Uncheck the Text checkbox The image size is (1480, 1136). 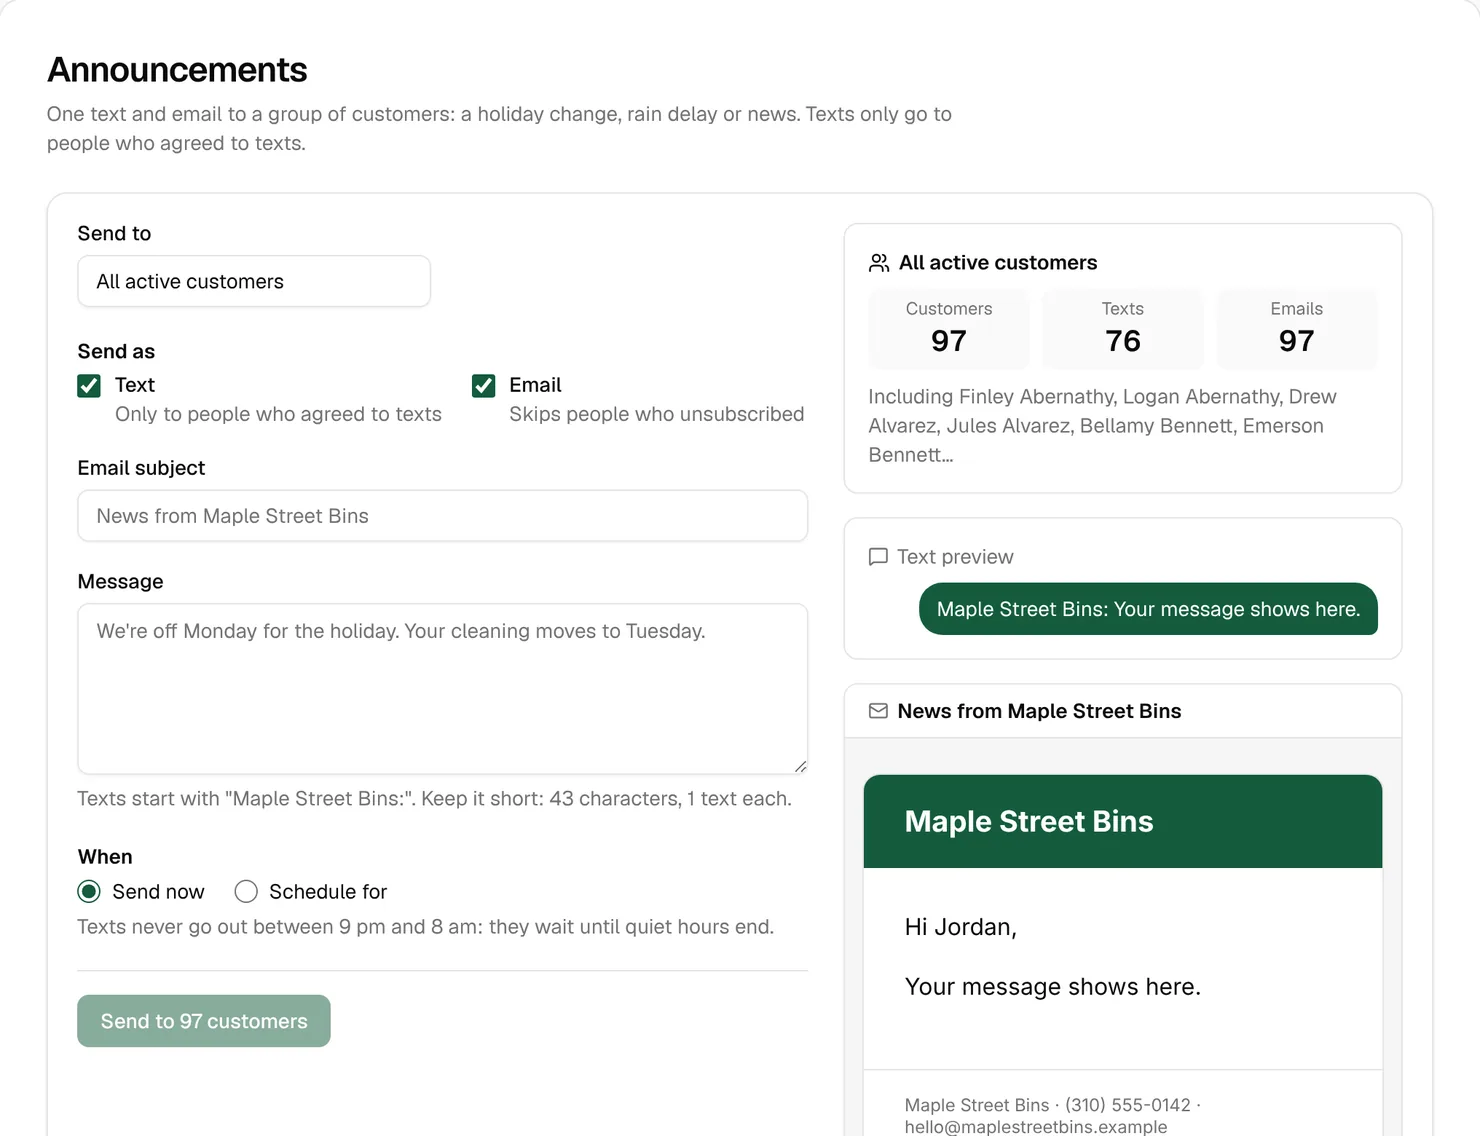(x=89, y=386)
